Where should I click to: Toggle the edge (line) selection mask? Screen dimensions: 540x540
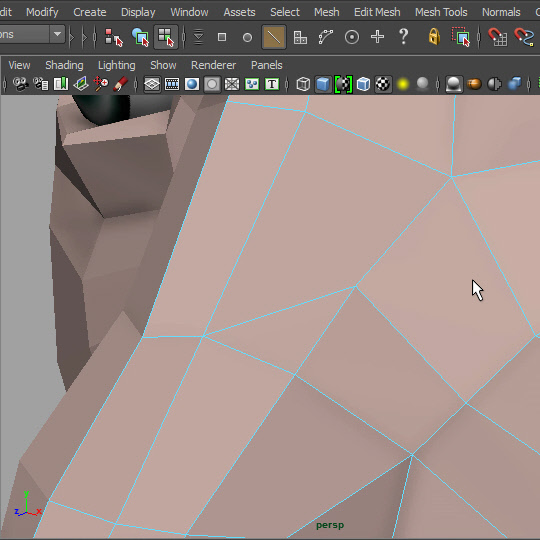point(274,37)
